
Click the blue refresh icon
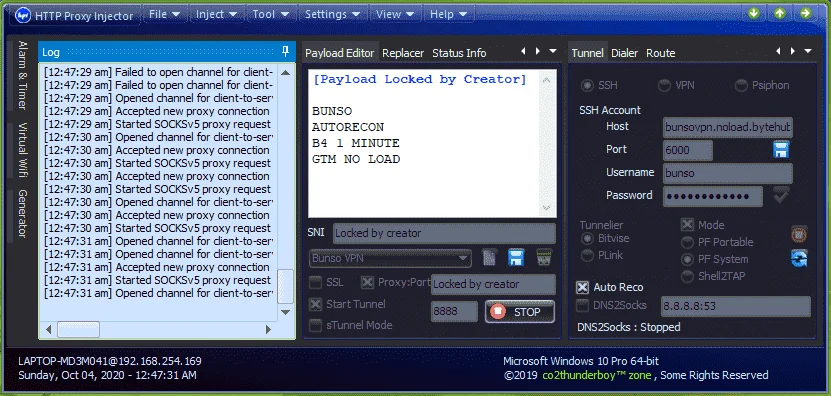point(799,258)
